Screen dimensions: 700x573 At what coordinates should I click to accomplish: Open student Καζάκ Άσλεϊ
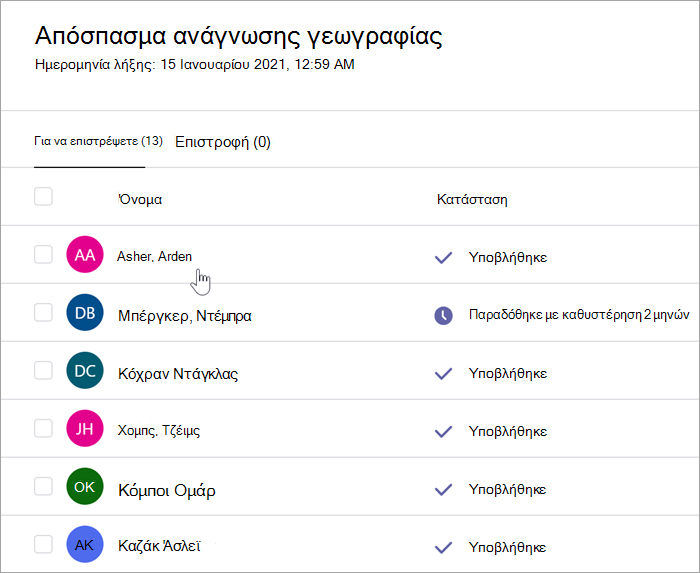[159, 546]
